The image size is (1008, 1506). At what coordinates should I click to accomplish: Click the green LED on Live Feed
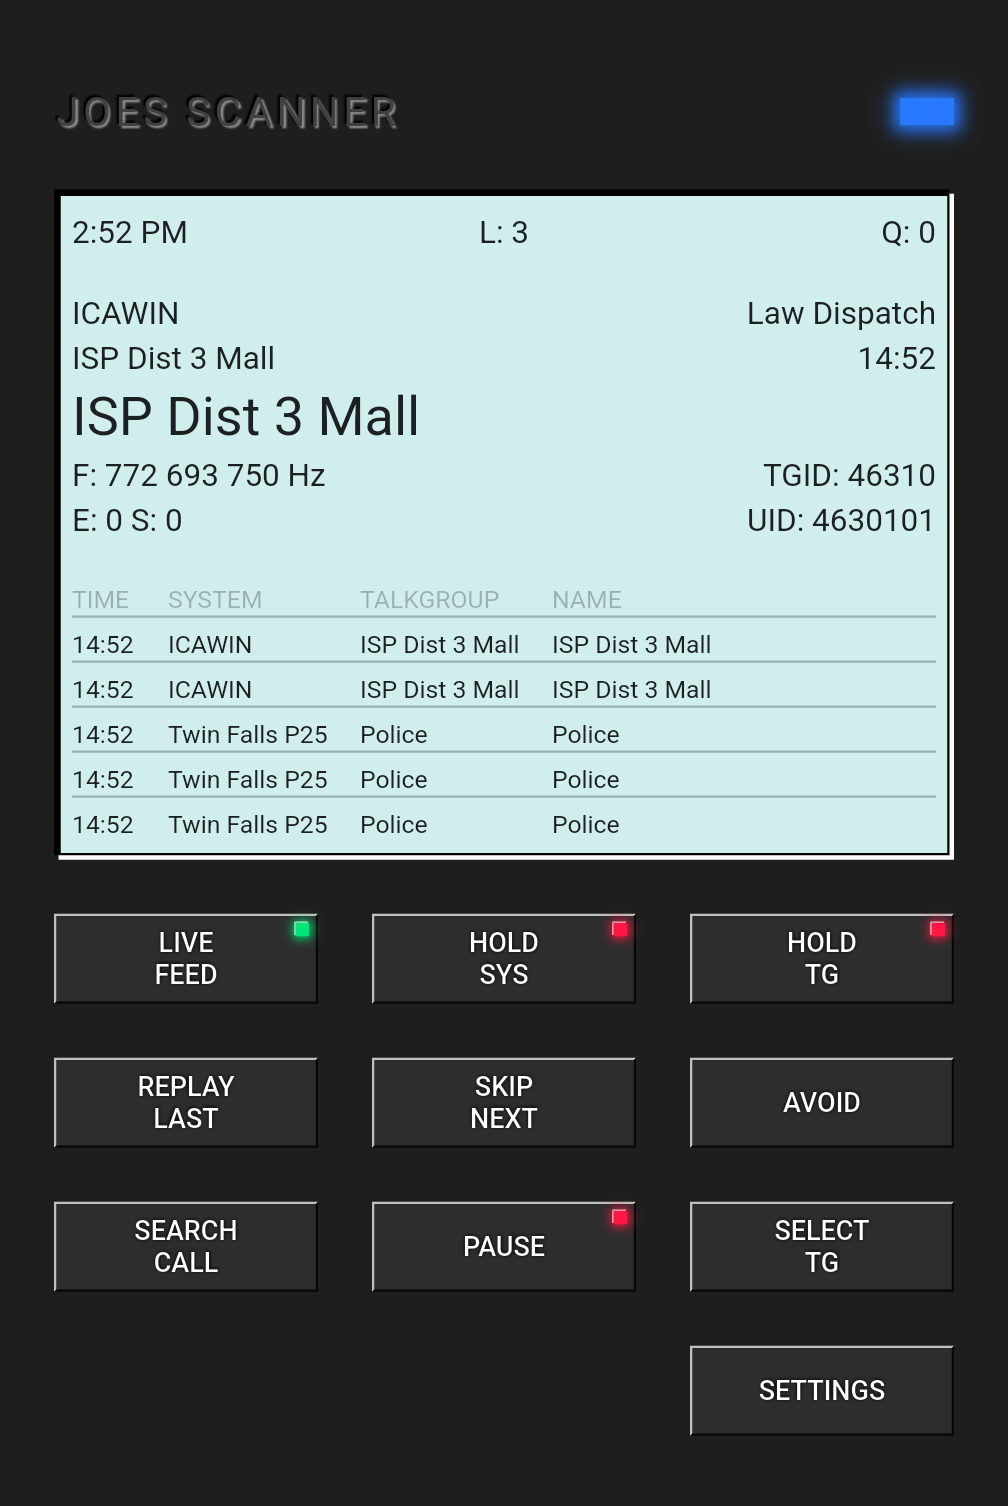coord(301,928)
